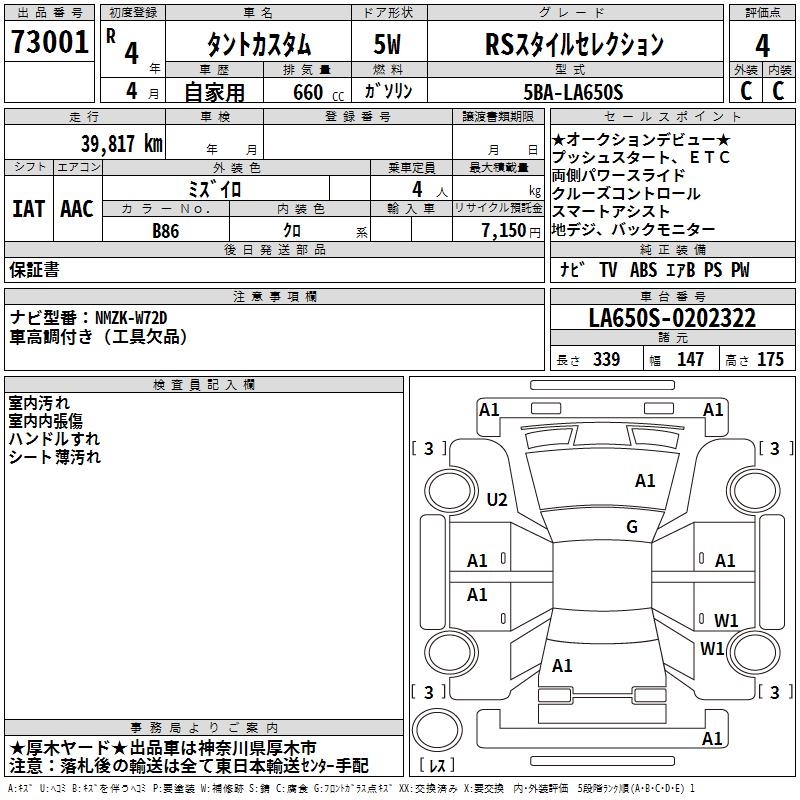Image resolution: width=800 pixels, height=800 pixels.
Task: Select the inspector note 室内内張傷
Action: pyautogui.click(x=45, y=421)
